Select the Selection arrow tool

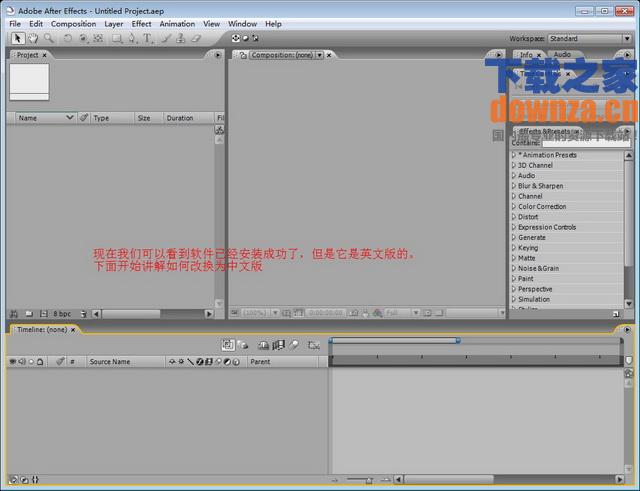pos(18,38)
